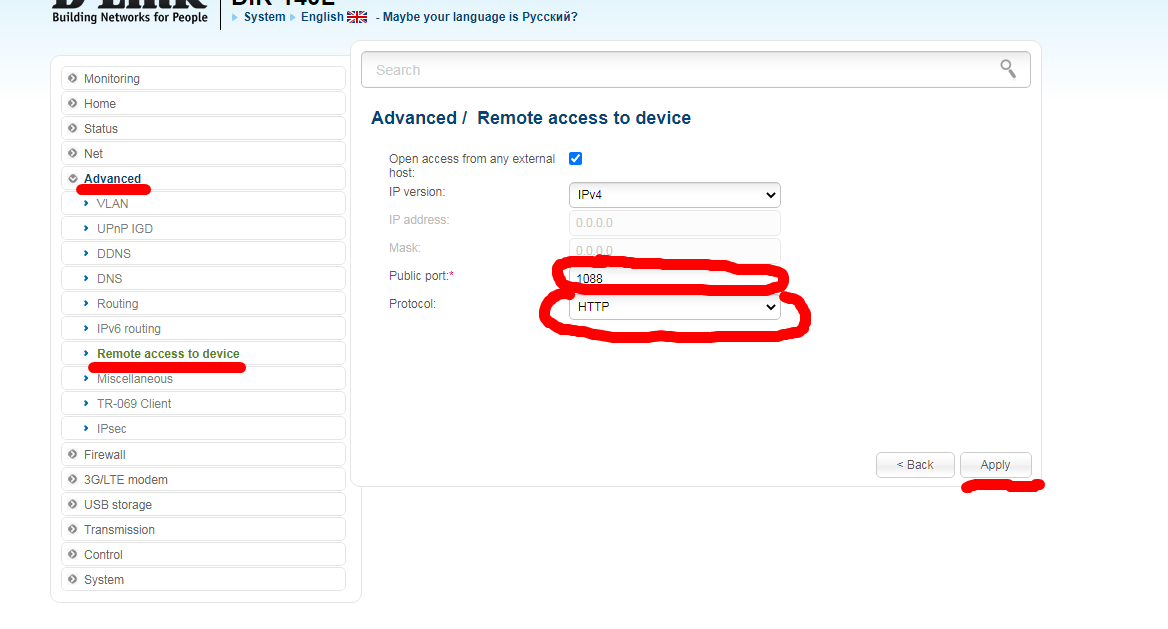The width and height of the screenshot is (1168, 629).
Task: Expand the Control menu section
Action: [x=203, y=554]
